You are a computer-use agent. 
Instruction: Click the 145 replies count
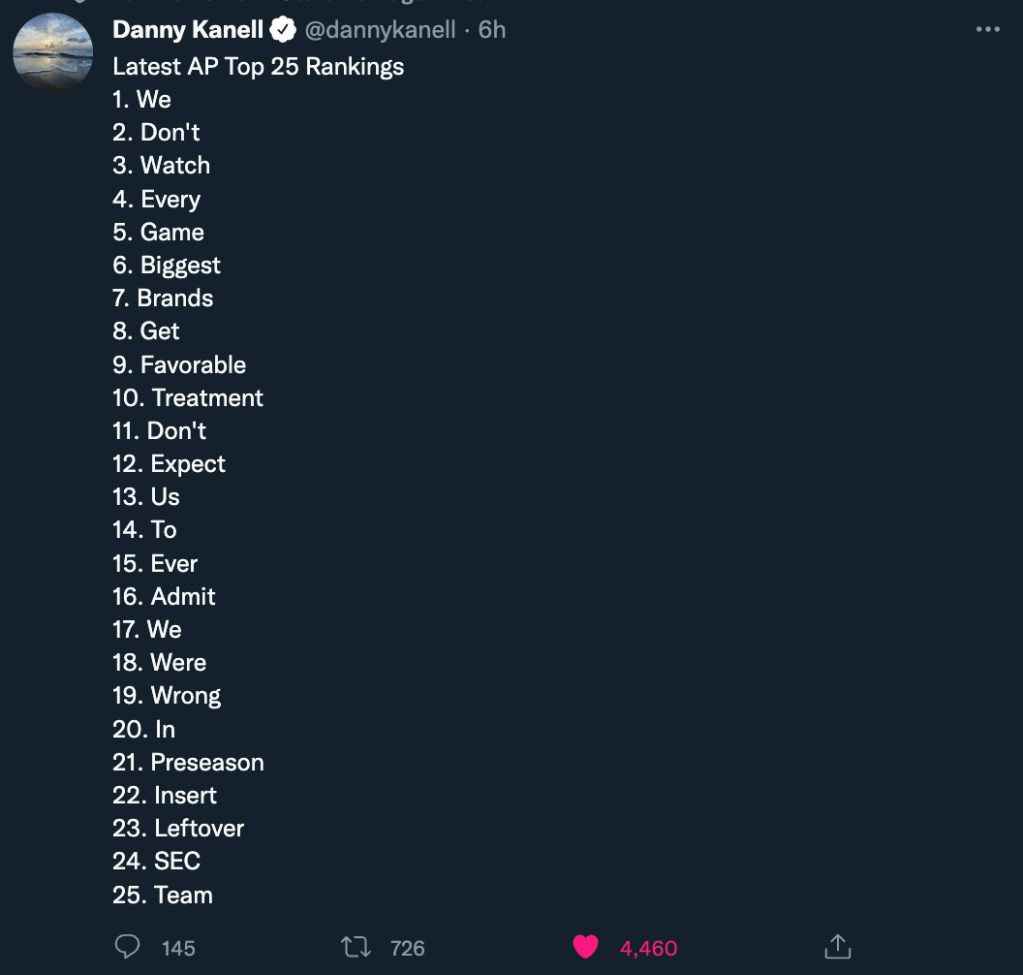pyautogui.click(x=178, y=948)
